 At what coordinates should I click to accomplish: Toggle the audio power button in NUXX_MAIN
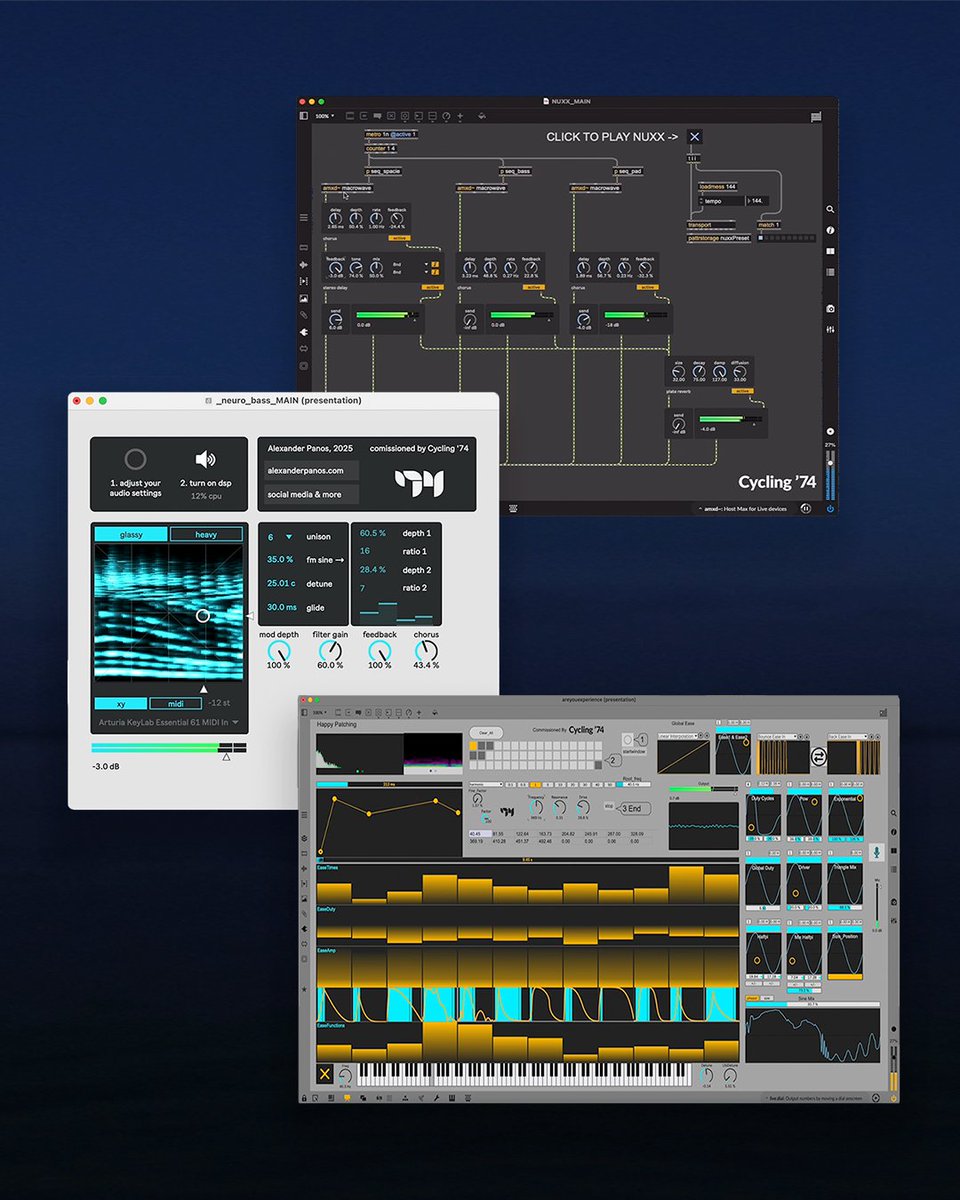[830, 509]
